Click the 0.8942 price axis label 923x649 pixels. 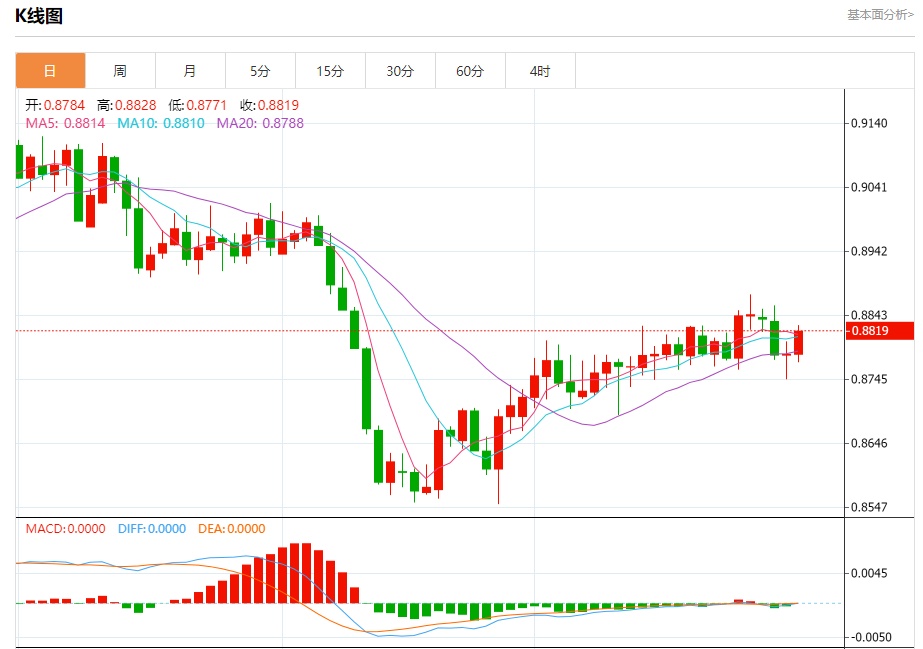tap(869, 251)
